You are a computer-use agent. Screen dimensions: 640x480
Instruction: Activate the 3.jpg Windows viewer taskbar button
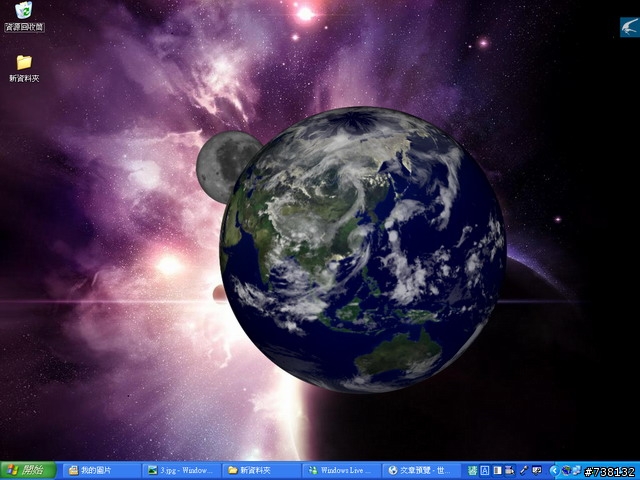click(x=181, y=470)
